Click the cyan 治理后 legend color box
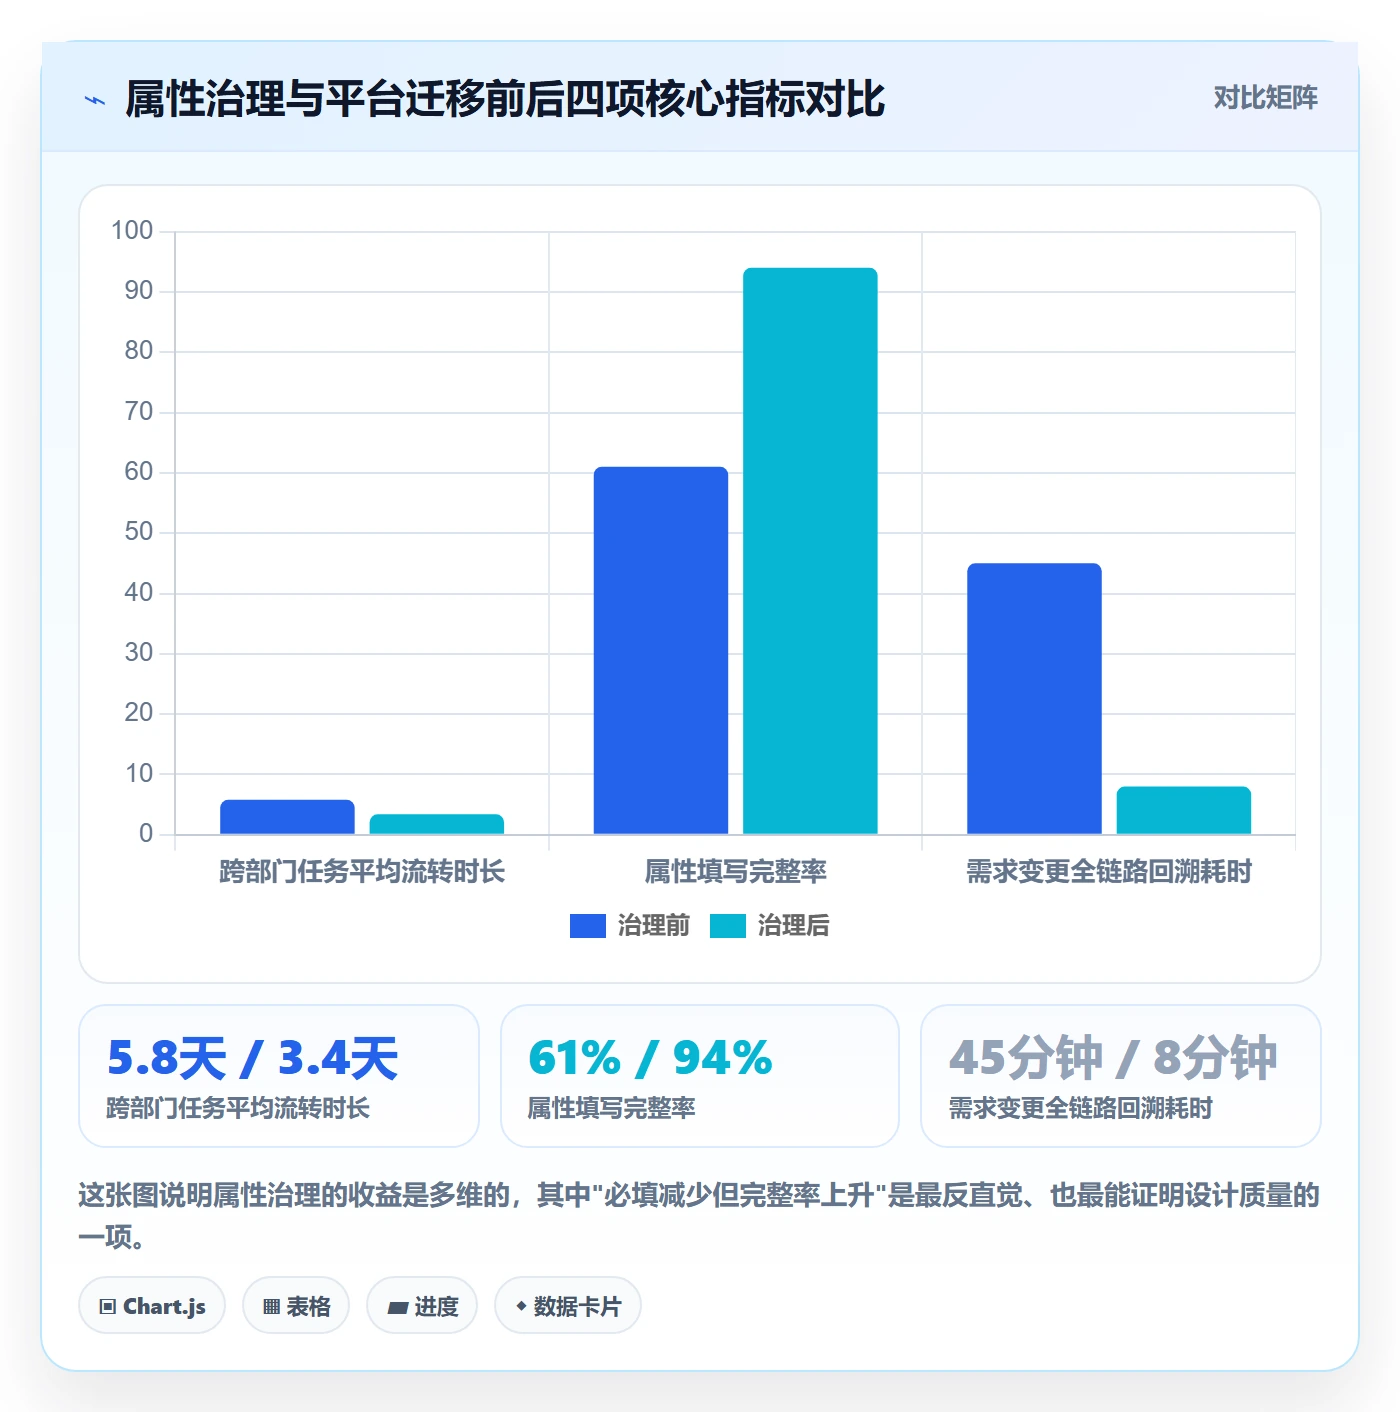Image resolution: width=1400 pixels, height=1412 pixels. [x=728, y=926]
